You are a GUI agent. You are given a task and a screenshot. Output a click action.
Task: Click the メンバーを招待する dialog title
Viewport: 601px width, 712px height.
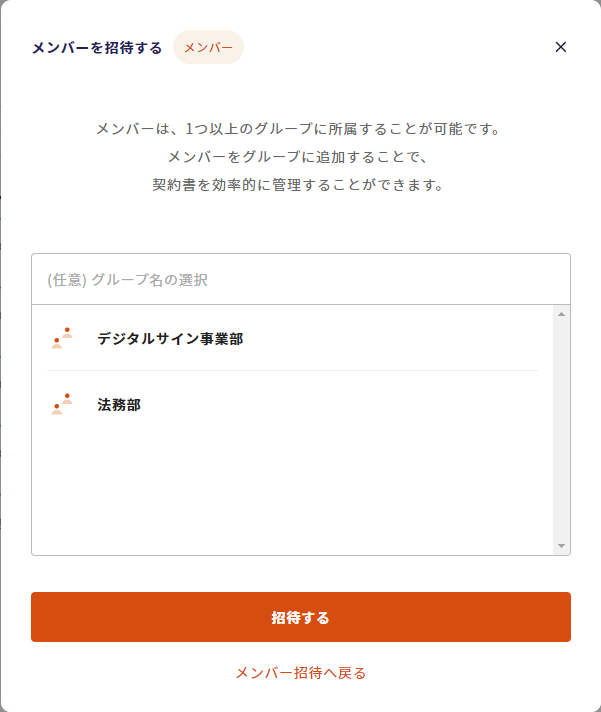coord(97,48)
